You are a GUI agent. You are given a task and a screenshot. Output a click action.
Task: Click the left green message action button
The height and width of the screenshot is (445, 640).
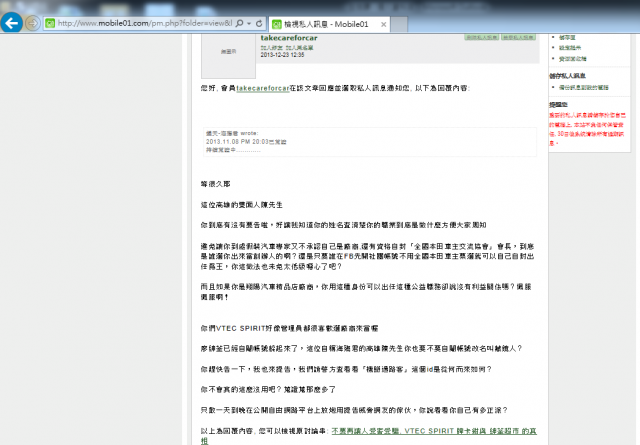pyautogui.click(x=482, y=37)
